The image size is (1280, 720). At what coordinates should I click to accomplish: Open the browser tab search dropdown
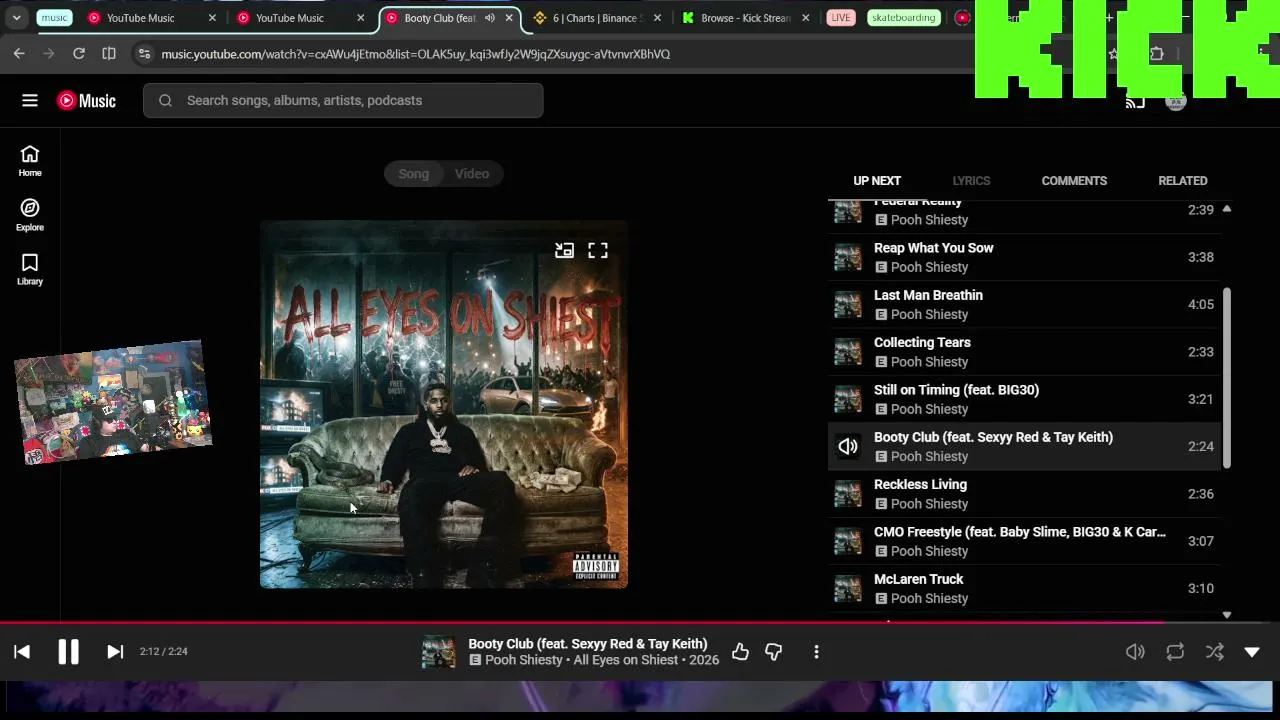(x=15, y=18)
